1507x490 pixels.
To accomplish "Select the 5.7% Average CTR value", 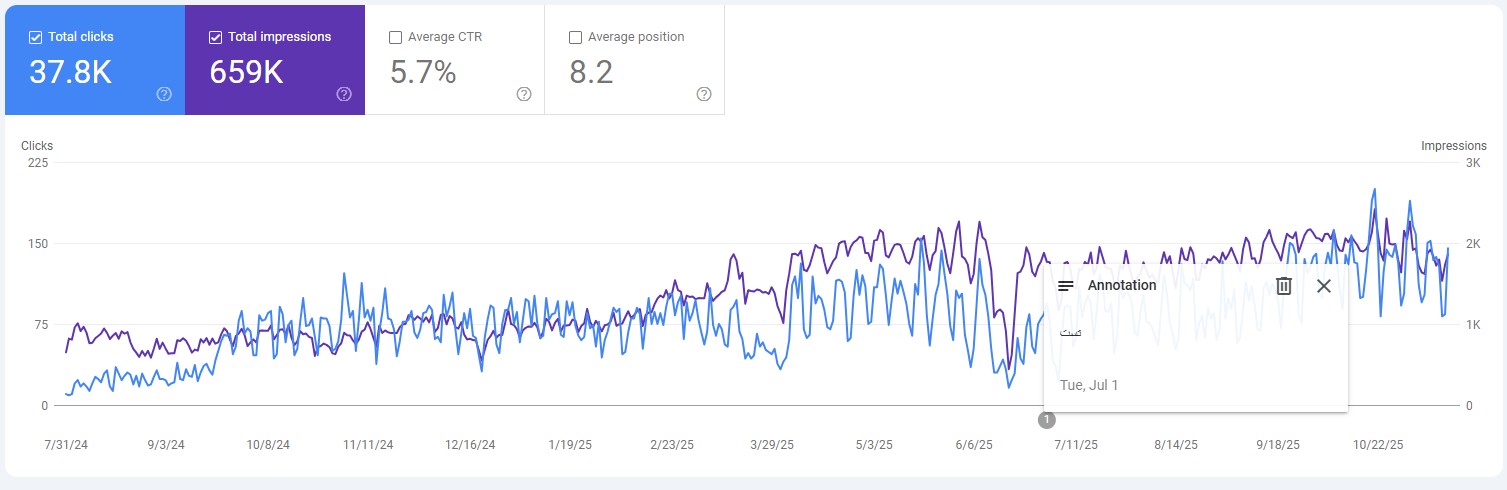I will tap(423, 73).
